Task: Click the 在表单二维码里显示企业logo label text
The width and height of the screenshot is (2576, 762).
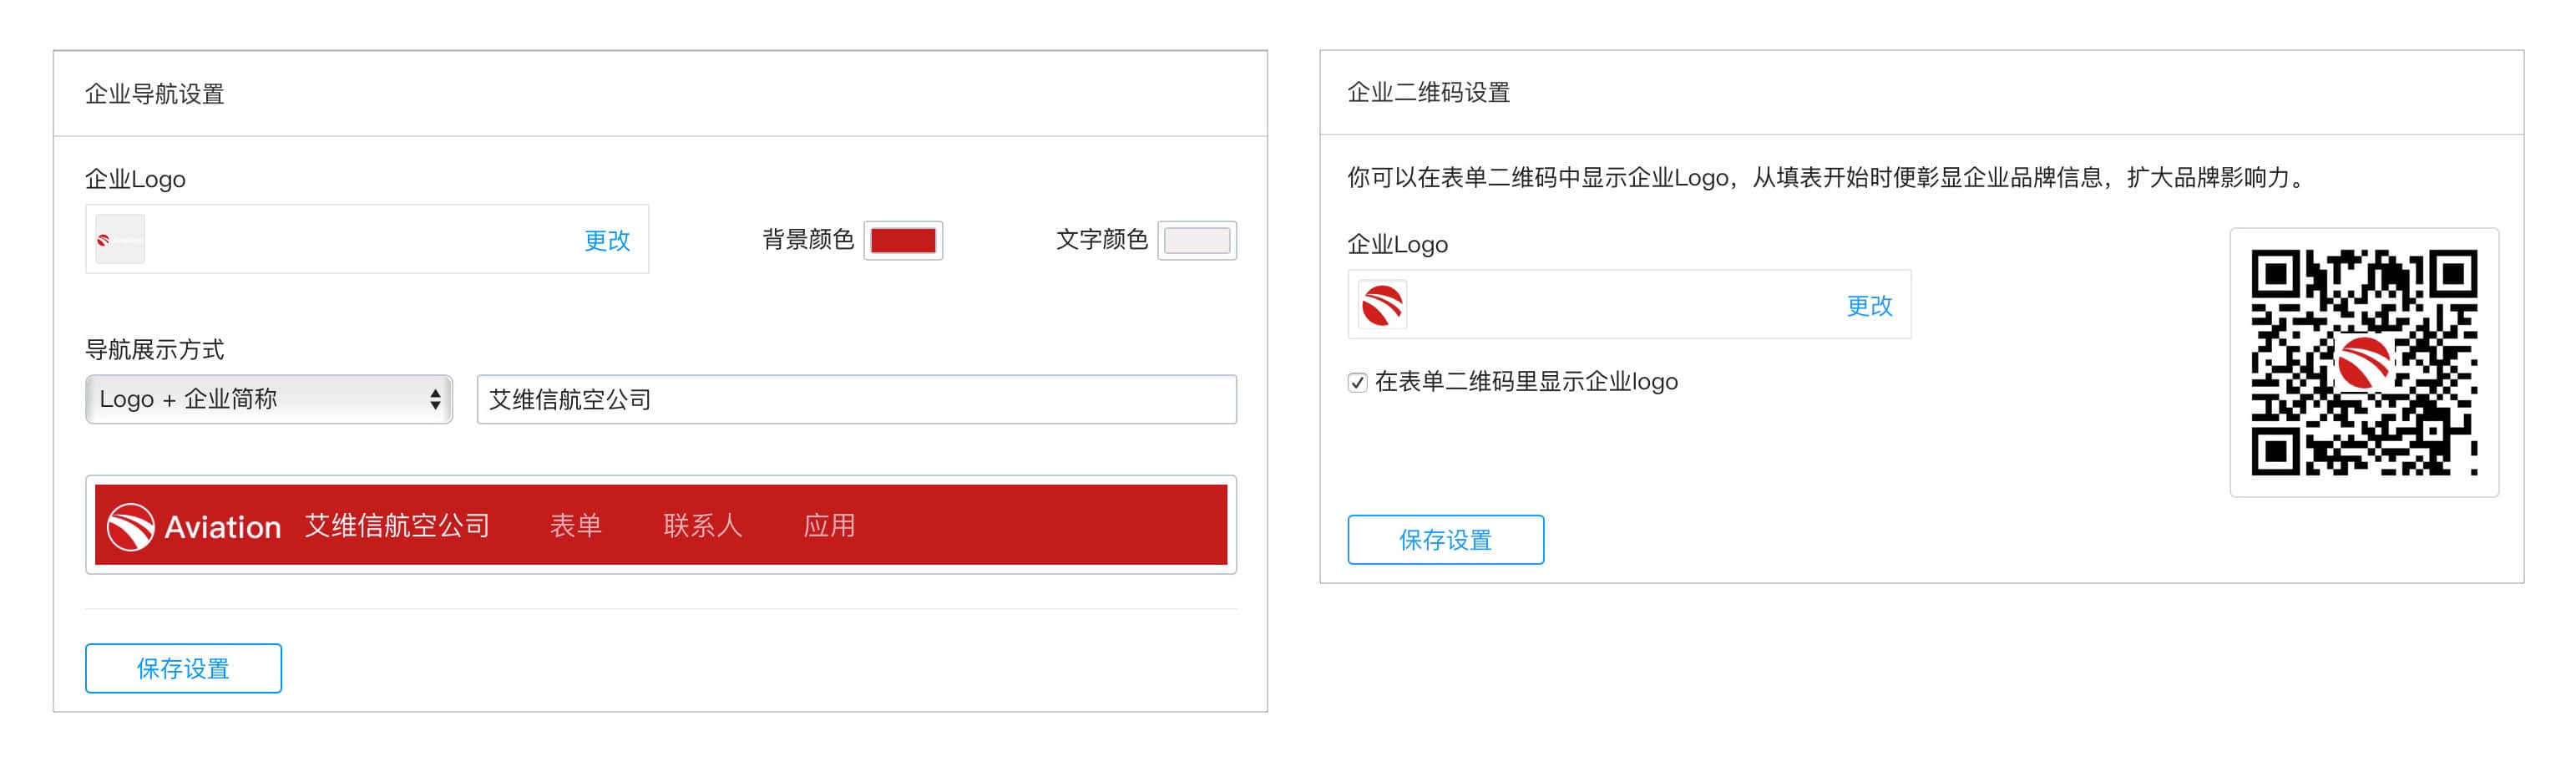Action: pos(1526,382)
